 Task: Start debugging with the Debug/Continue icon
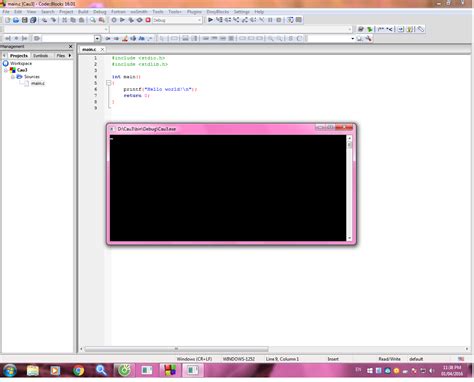[210, 20]
